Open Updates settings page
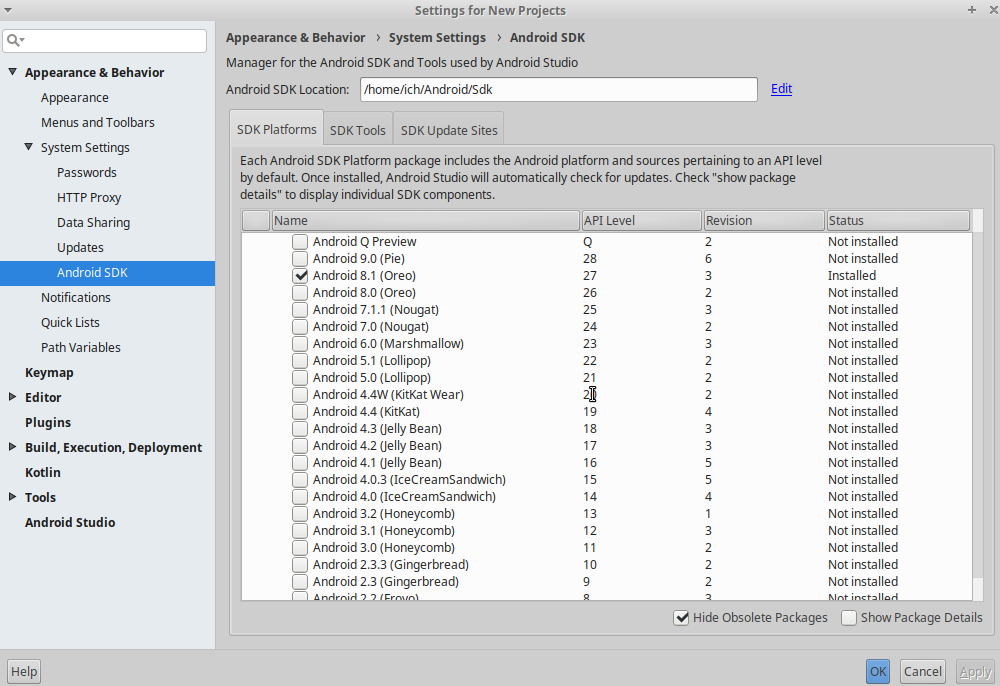 (x=80, y=247)
